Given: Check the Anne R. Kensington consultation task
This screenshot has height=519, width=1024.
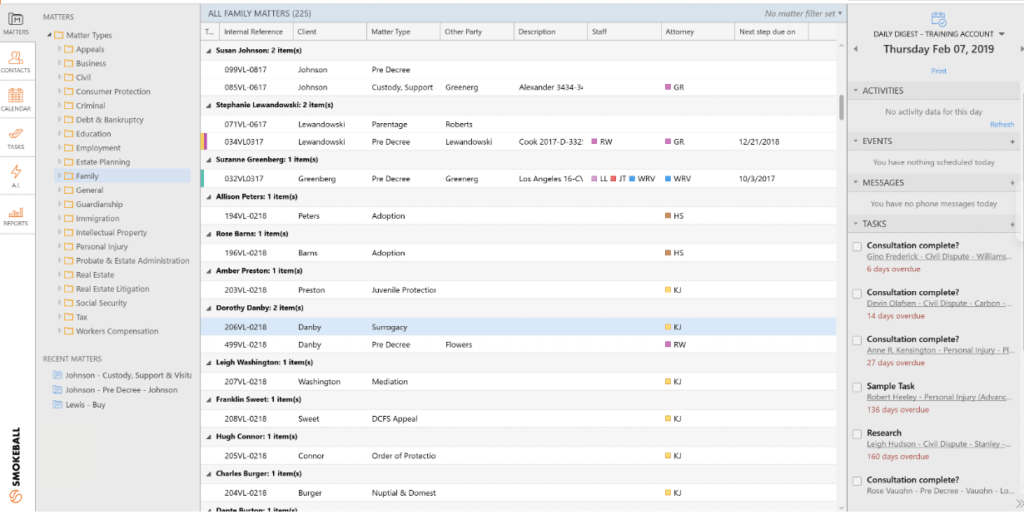Looking at the screenshot, I should (x=857, y=341).
